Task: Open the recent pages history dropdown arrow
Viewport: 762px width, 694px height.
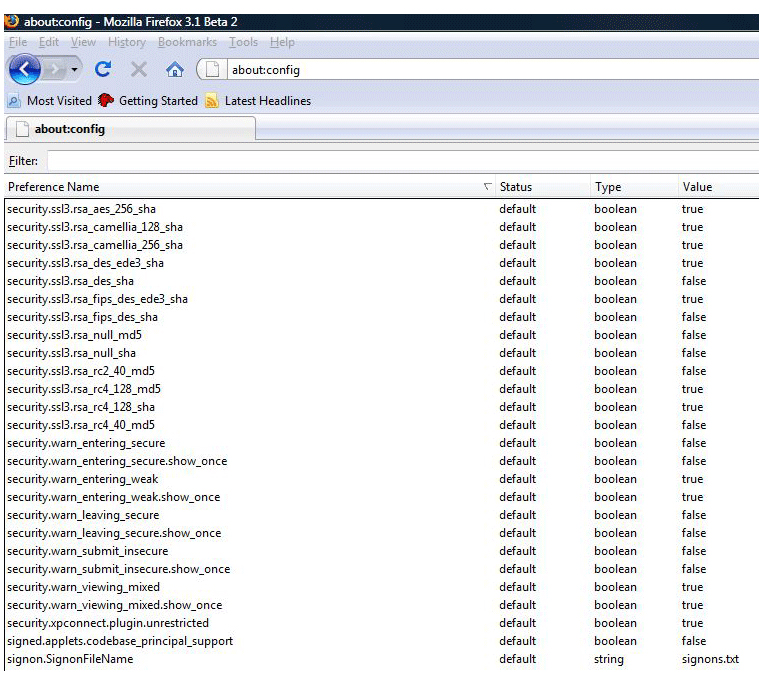Action: tap(74, 71)
